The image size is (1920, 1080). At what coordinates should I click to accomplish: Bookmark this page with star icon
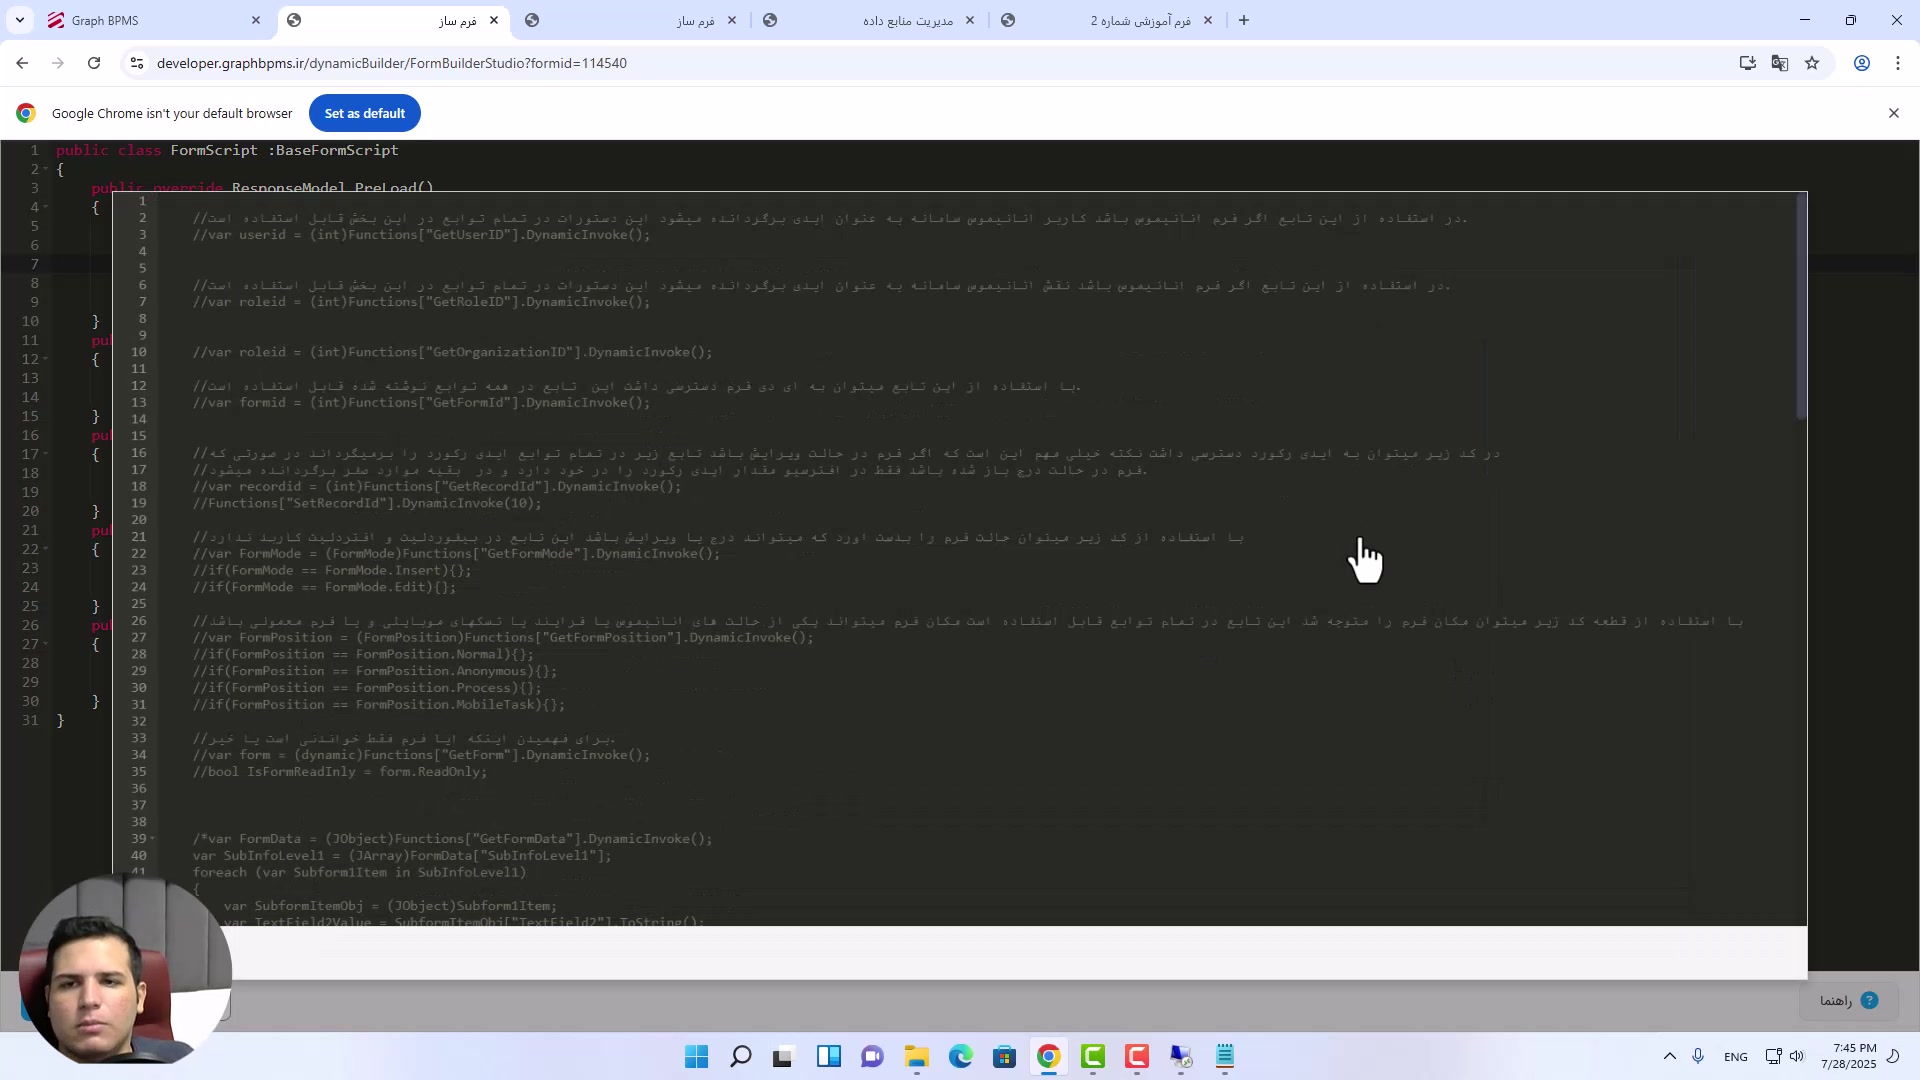tap(1812, 63)
